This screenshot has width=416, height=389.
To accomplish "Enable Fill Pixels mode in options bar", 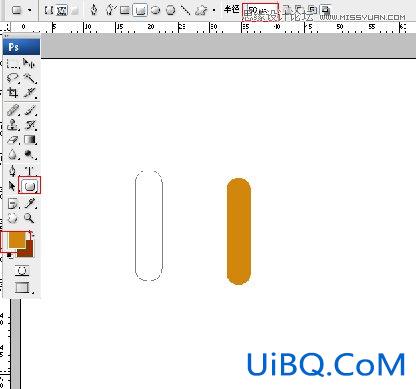I will click(x=75, y=10).
